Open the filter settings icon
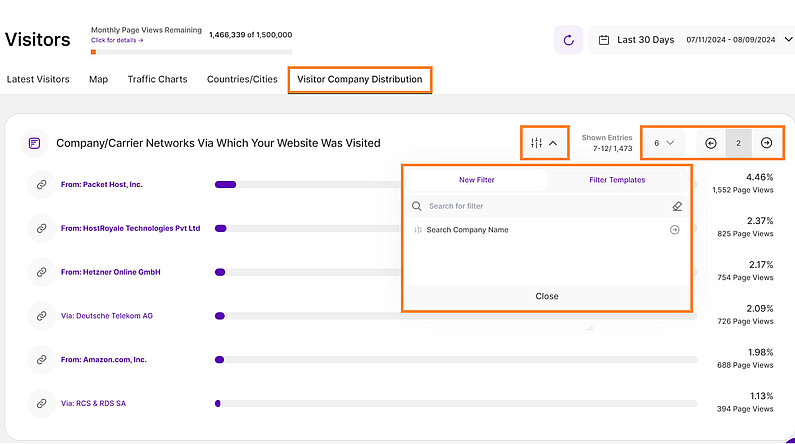795x444 pixels. 537,143
